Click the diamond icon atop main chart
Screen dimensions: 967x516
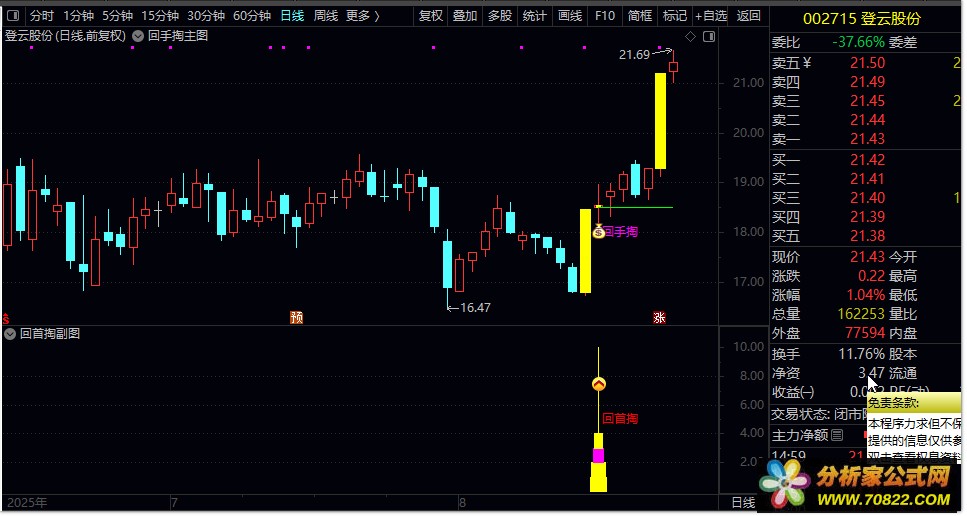click(690, 37)
